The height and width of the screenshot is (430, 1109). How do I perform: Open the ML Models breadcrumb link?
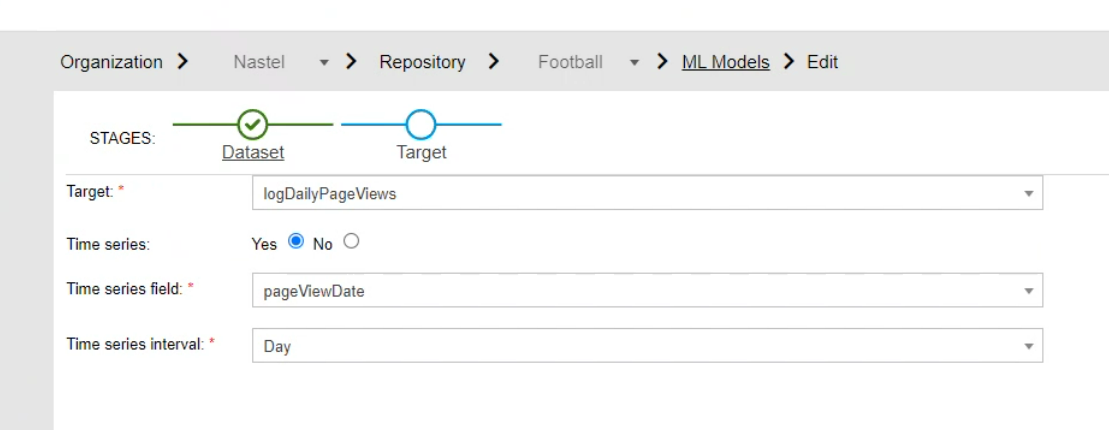[x=726, y=62]
